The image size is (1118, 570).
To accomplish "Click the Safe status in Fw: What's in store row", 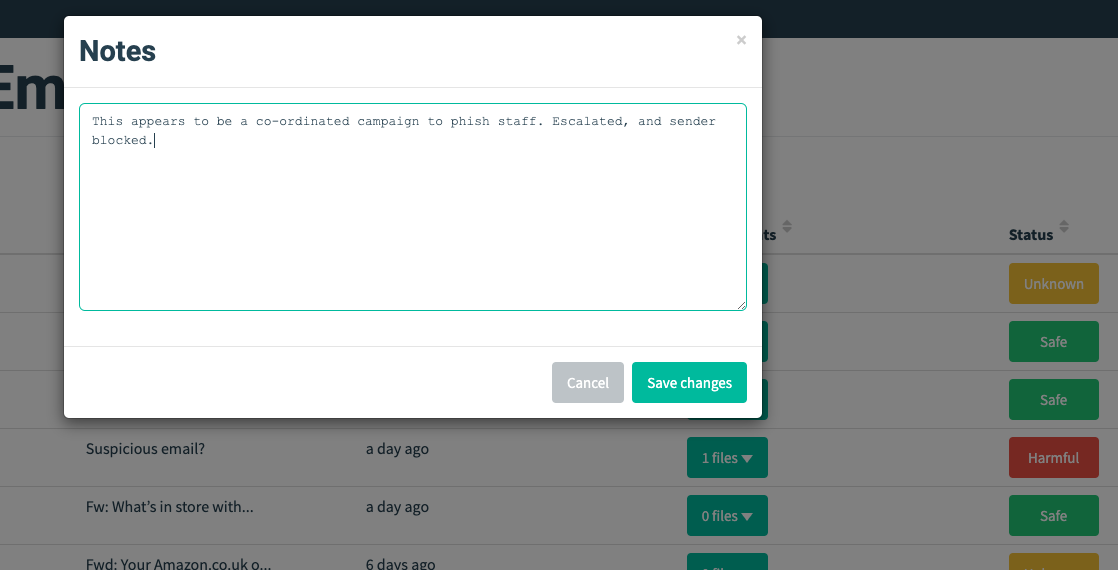I will click(1053, 516).
